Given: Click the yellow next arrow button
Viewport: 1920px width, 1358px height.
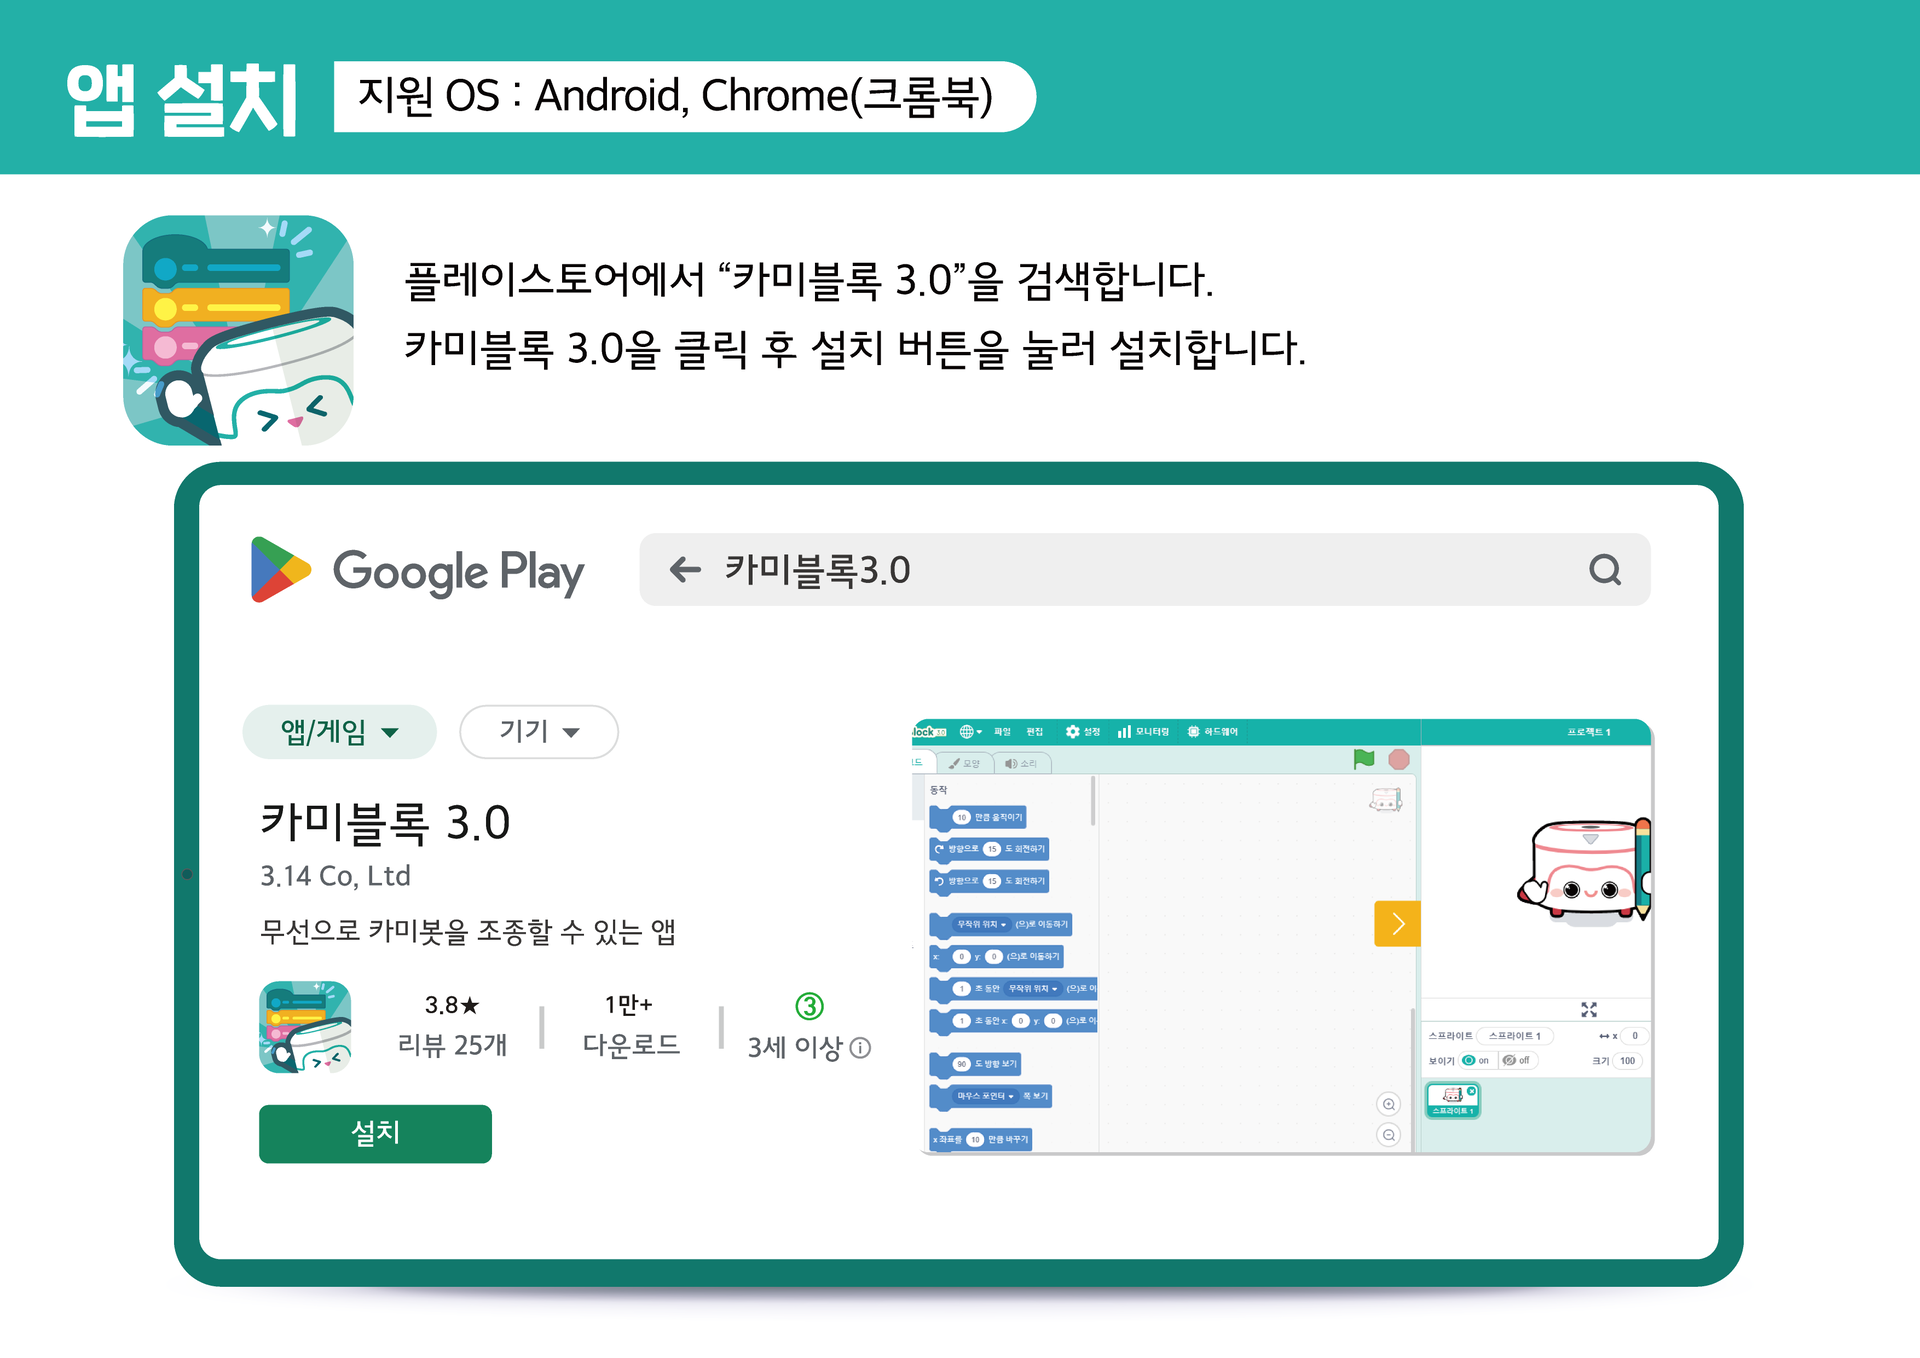Looking at the screenshot, I should (x=1398, y=924).
